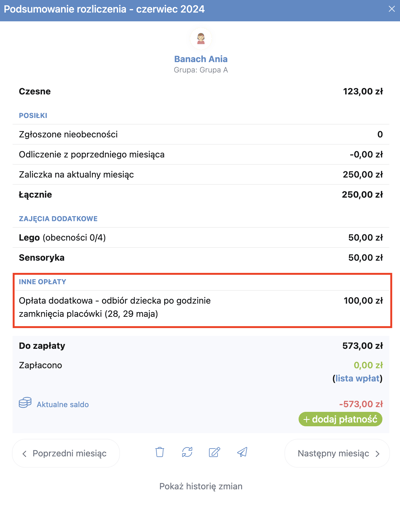400x505 pixels.
Task: Open the lista wpłat link
Action: click(357, 378)
